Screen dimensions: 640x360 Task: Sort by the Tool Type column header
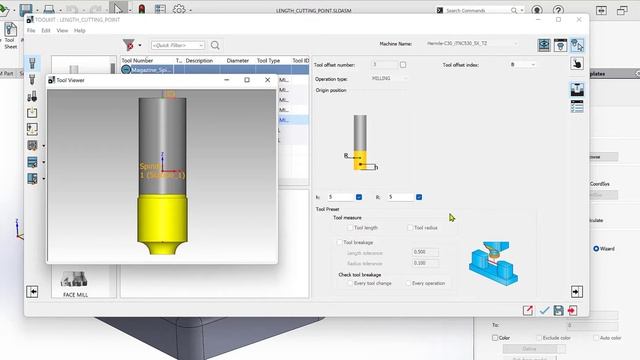pyautogui.click(x=268, y=60)
